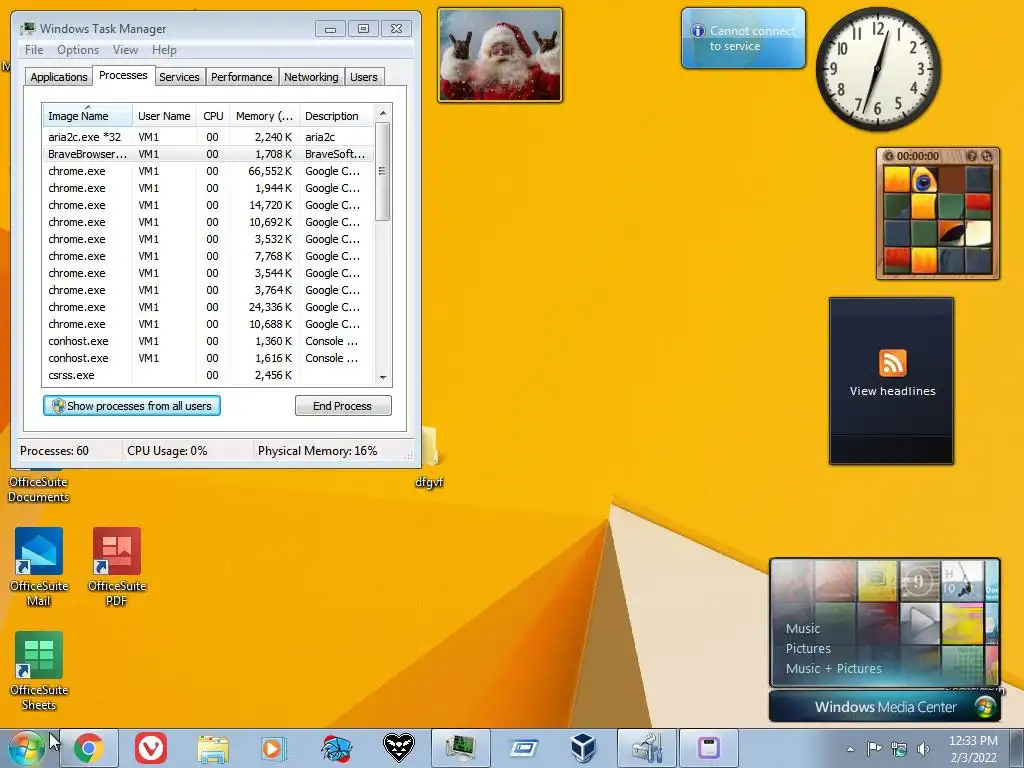The height and width of the screenshot is (768, 1024).
Task: Click the toucan eye puzzle tile
Action: (924, 180)
